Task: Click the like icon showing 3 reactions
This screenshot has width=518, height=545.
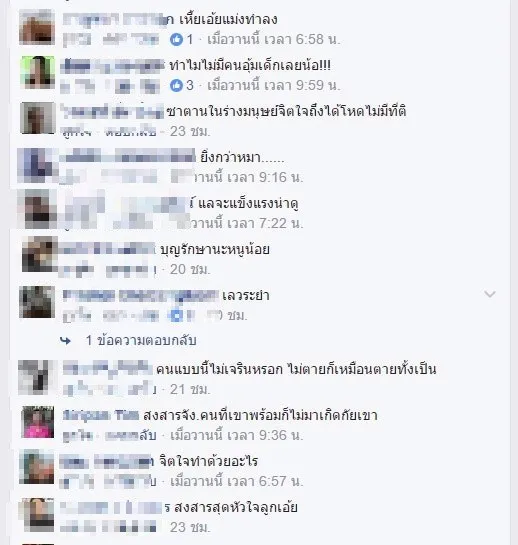Action: point(176,85)
